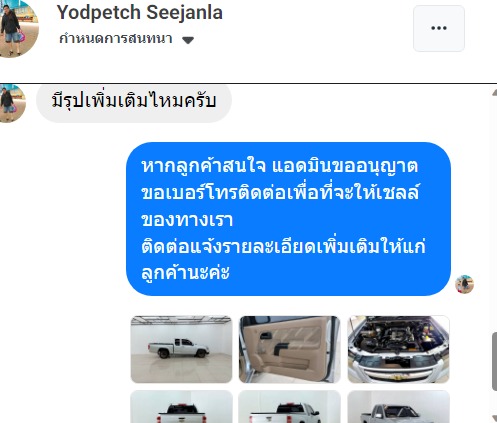This screenshot has width=497, height=423.
Task: Click the empty scrollbar track above the thumb
Action: (x=494, y=213)
